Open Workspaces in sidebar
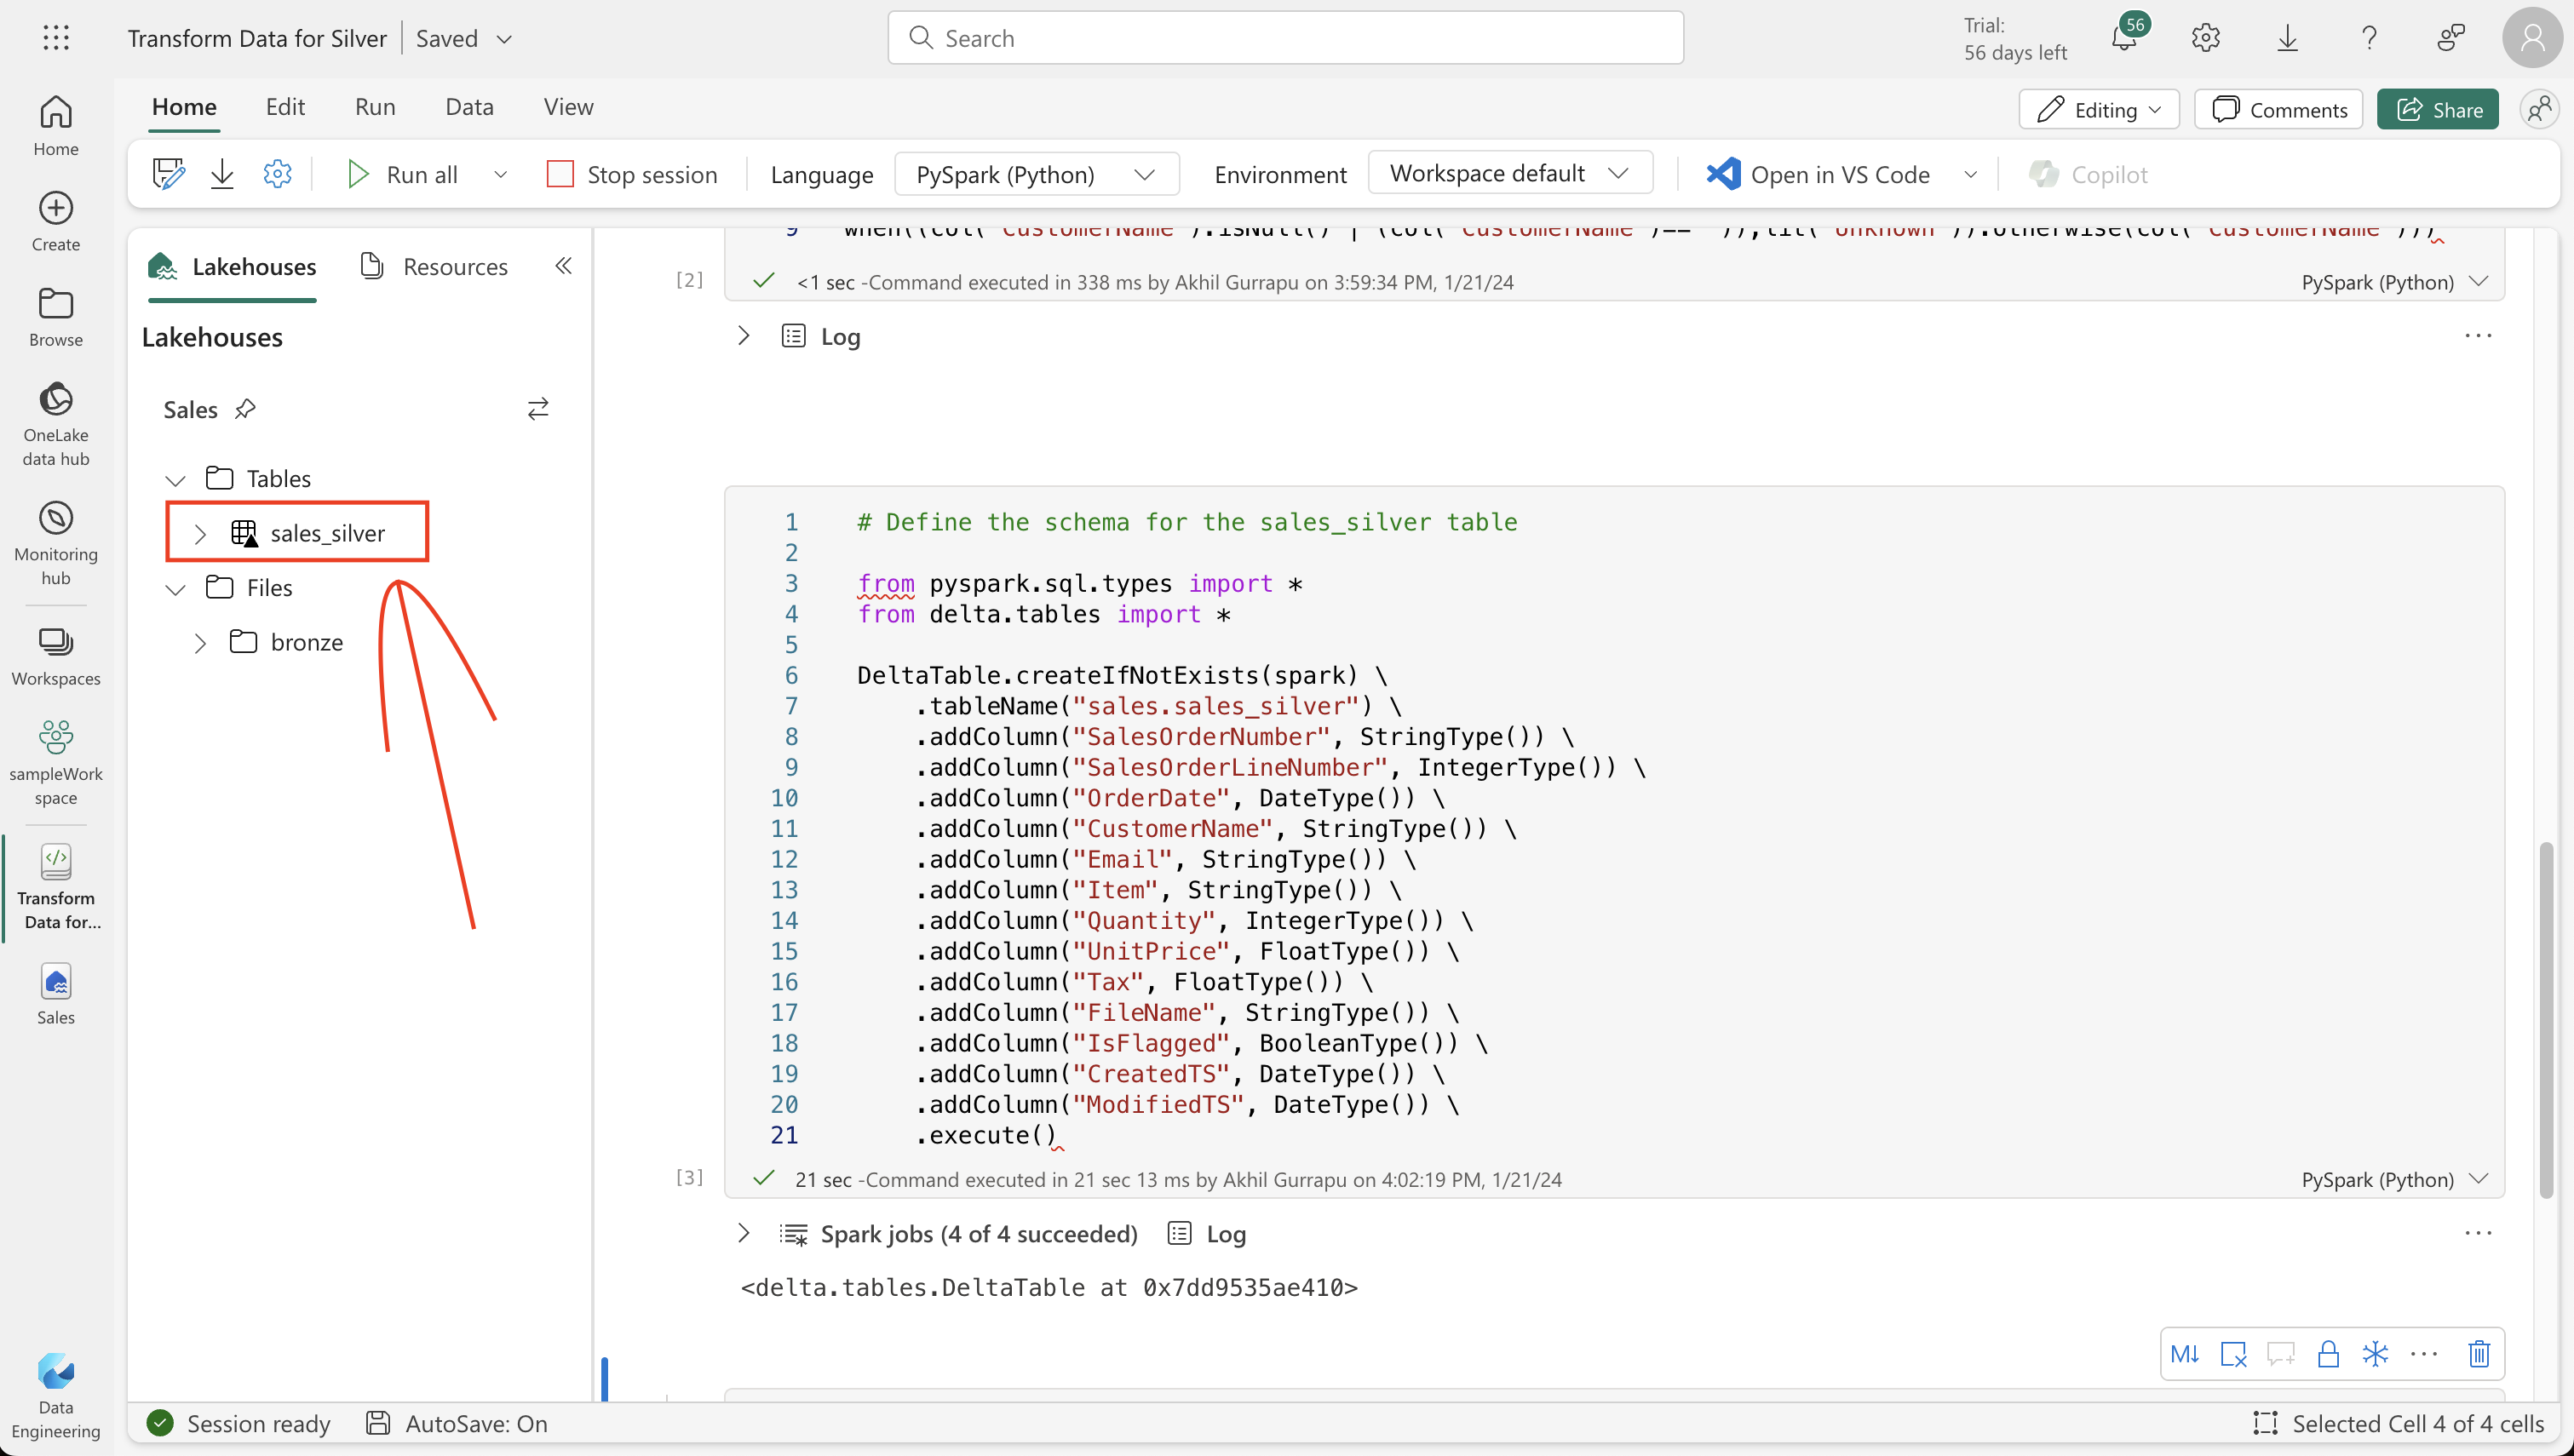The image size is (2574, 1456). pyautogui.click(x=56, y=656)
